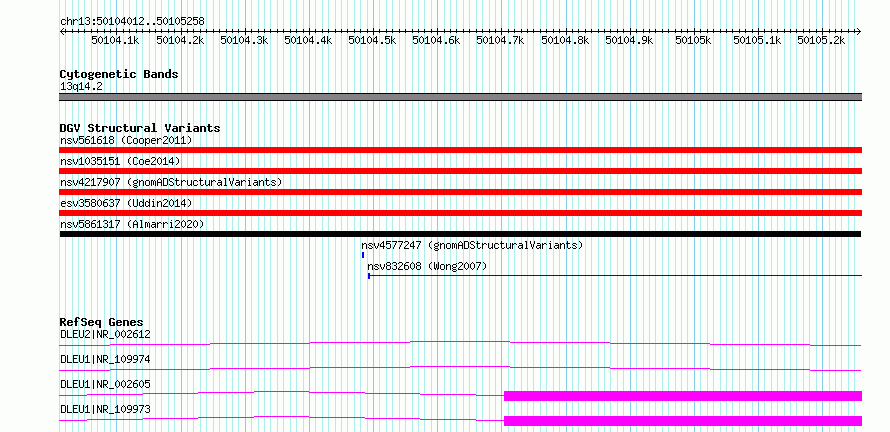The width and height of the screenshot is (890, 432).
Task: Click the 13q14.2 band label
Action: 81,87
